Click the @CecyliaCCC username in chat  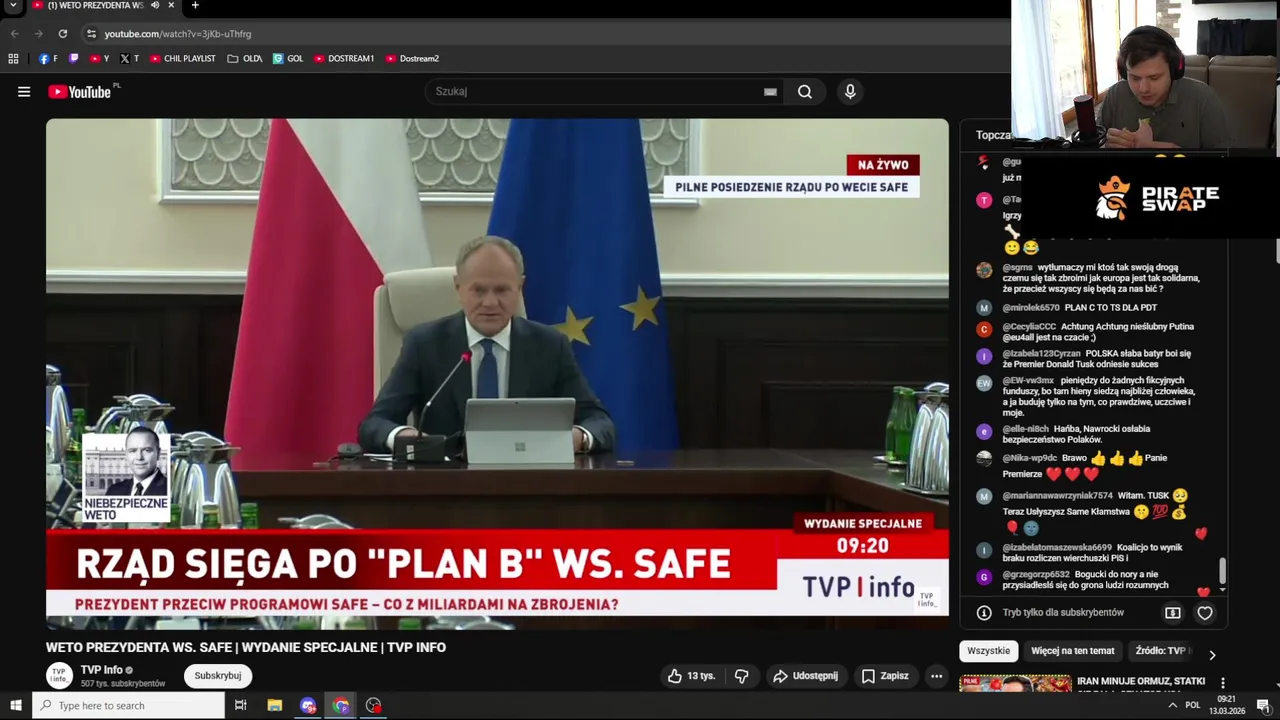click(1029, 327)
